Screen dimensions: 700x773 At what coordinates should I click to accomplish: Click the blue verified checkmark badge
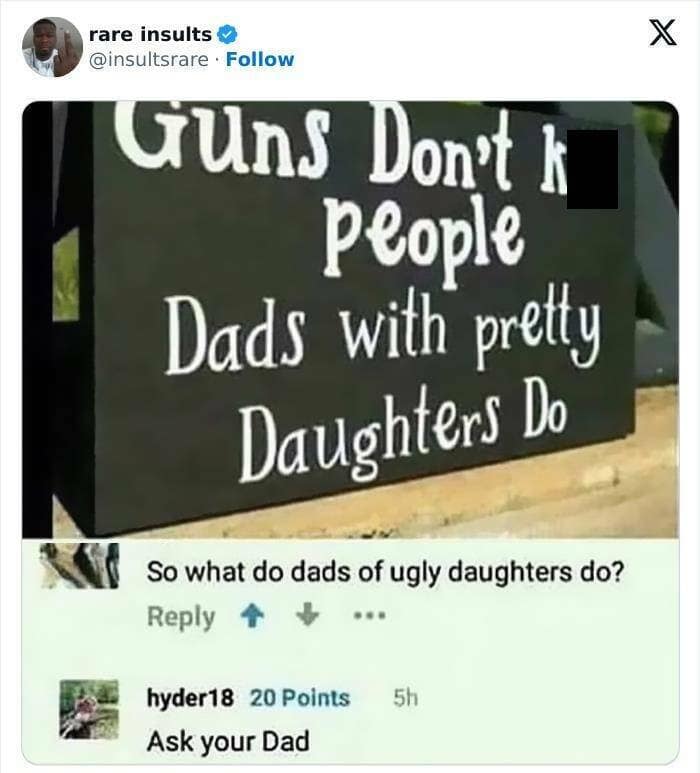click(x=228, y=35)
